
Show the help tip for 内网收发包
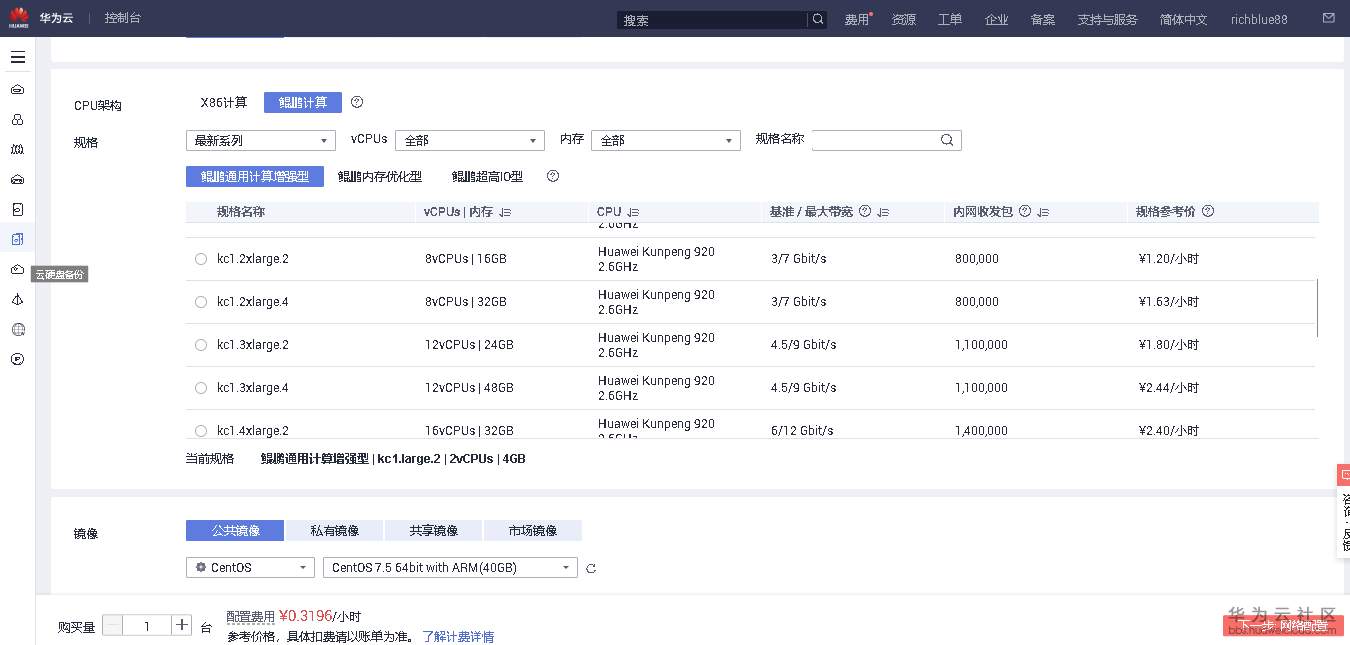pos(1025,211)
